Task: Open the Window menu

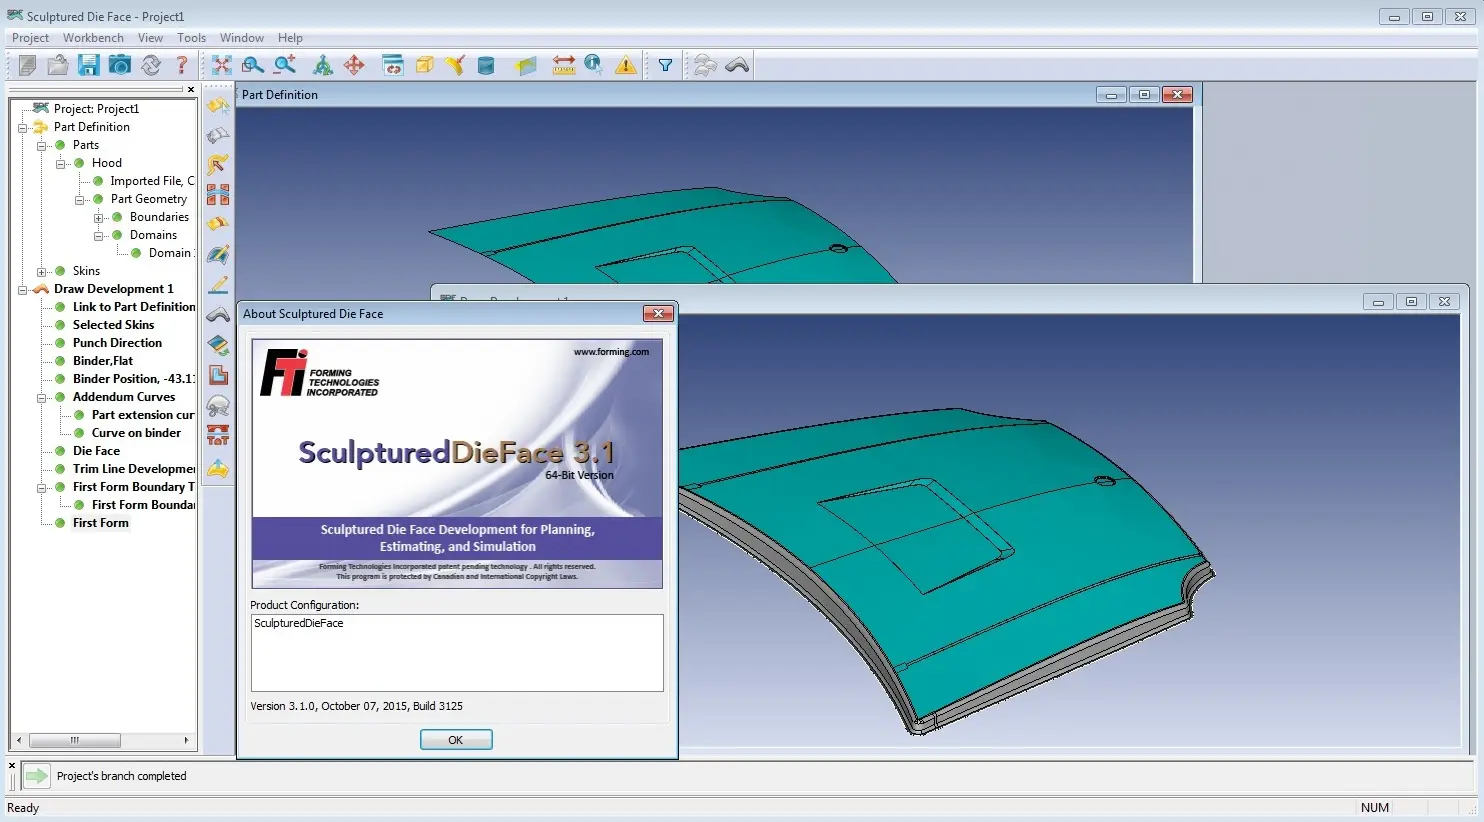Action: pyautogui.click(x=242, y=38)
